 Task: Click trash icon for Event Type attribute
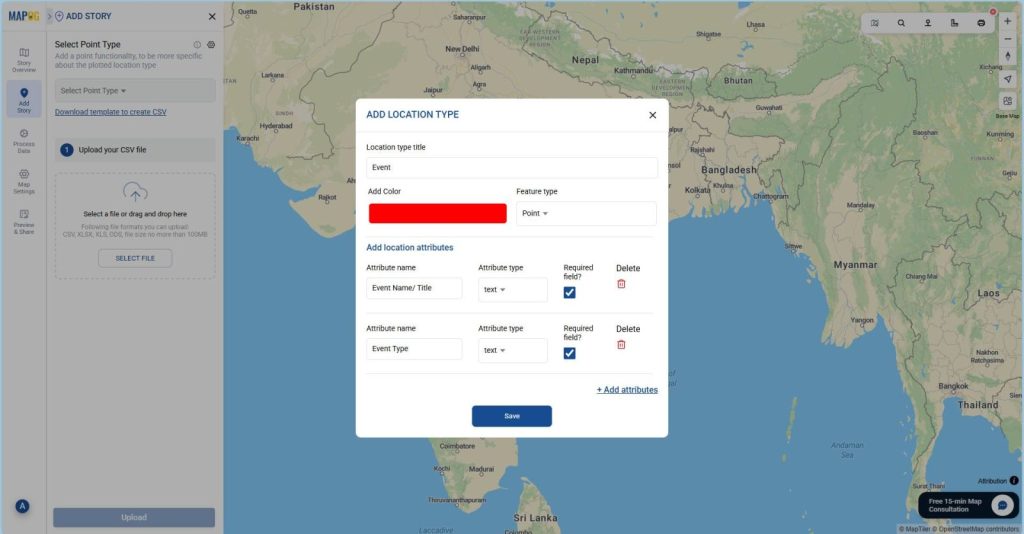tap(621, 345)
